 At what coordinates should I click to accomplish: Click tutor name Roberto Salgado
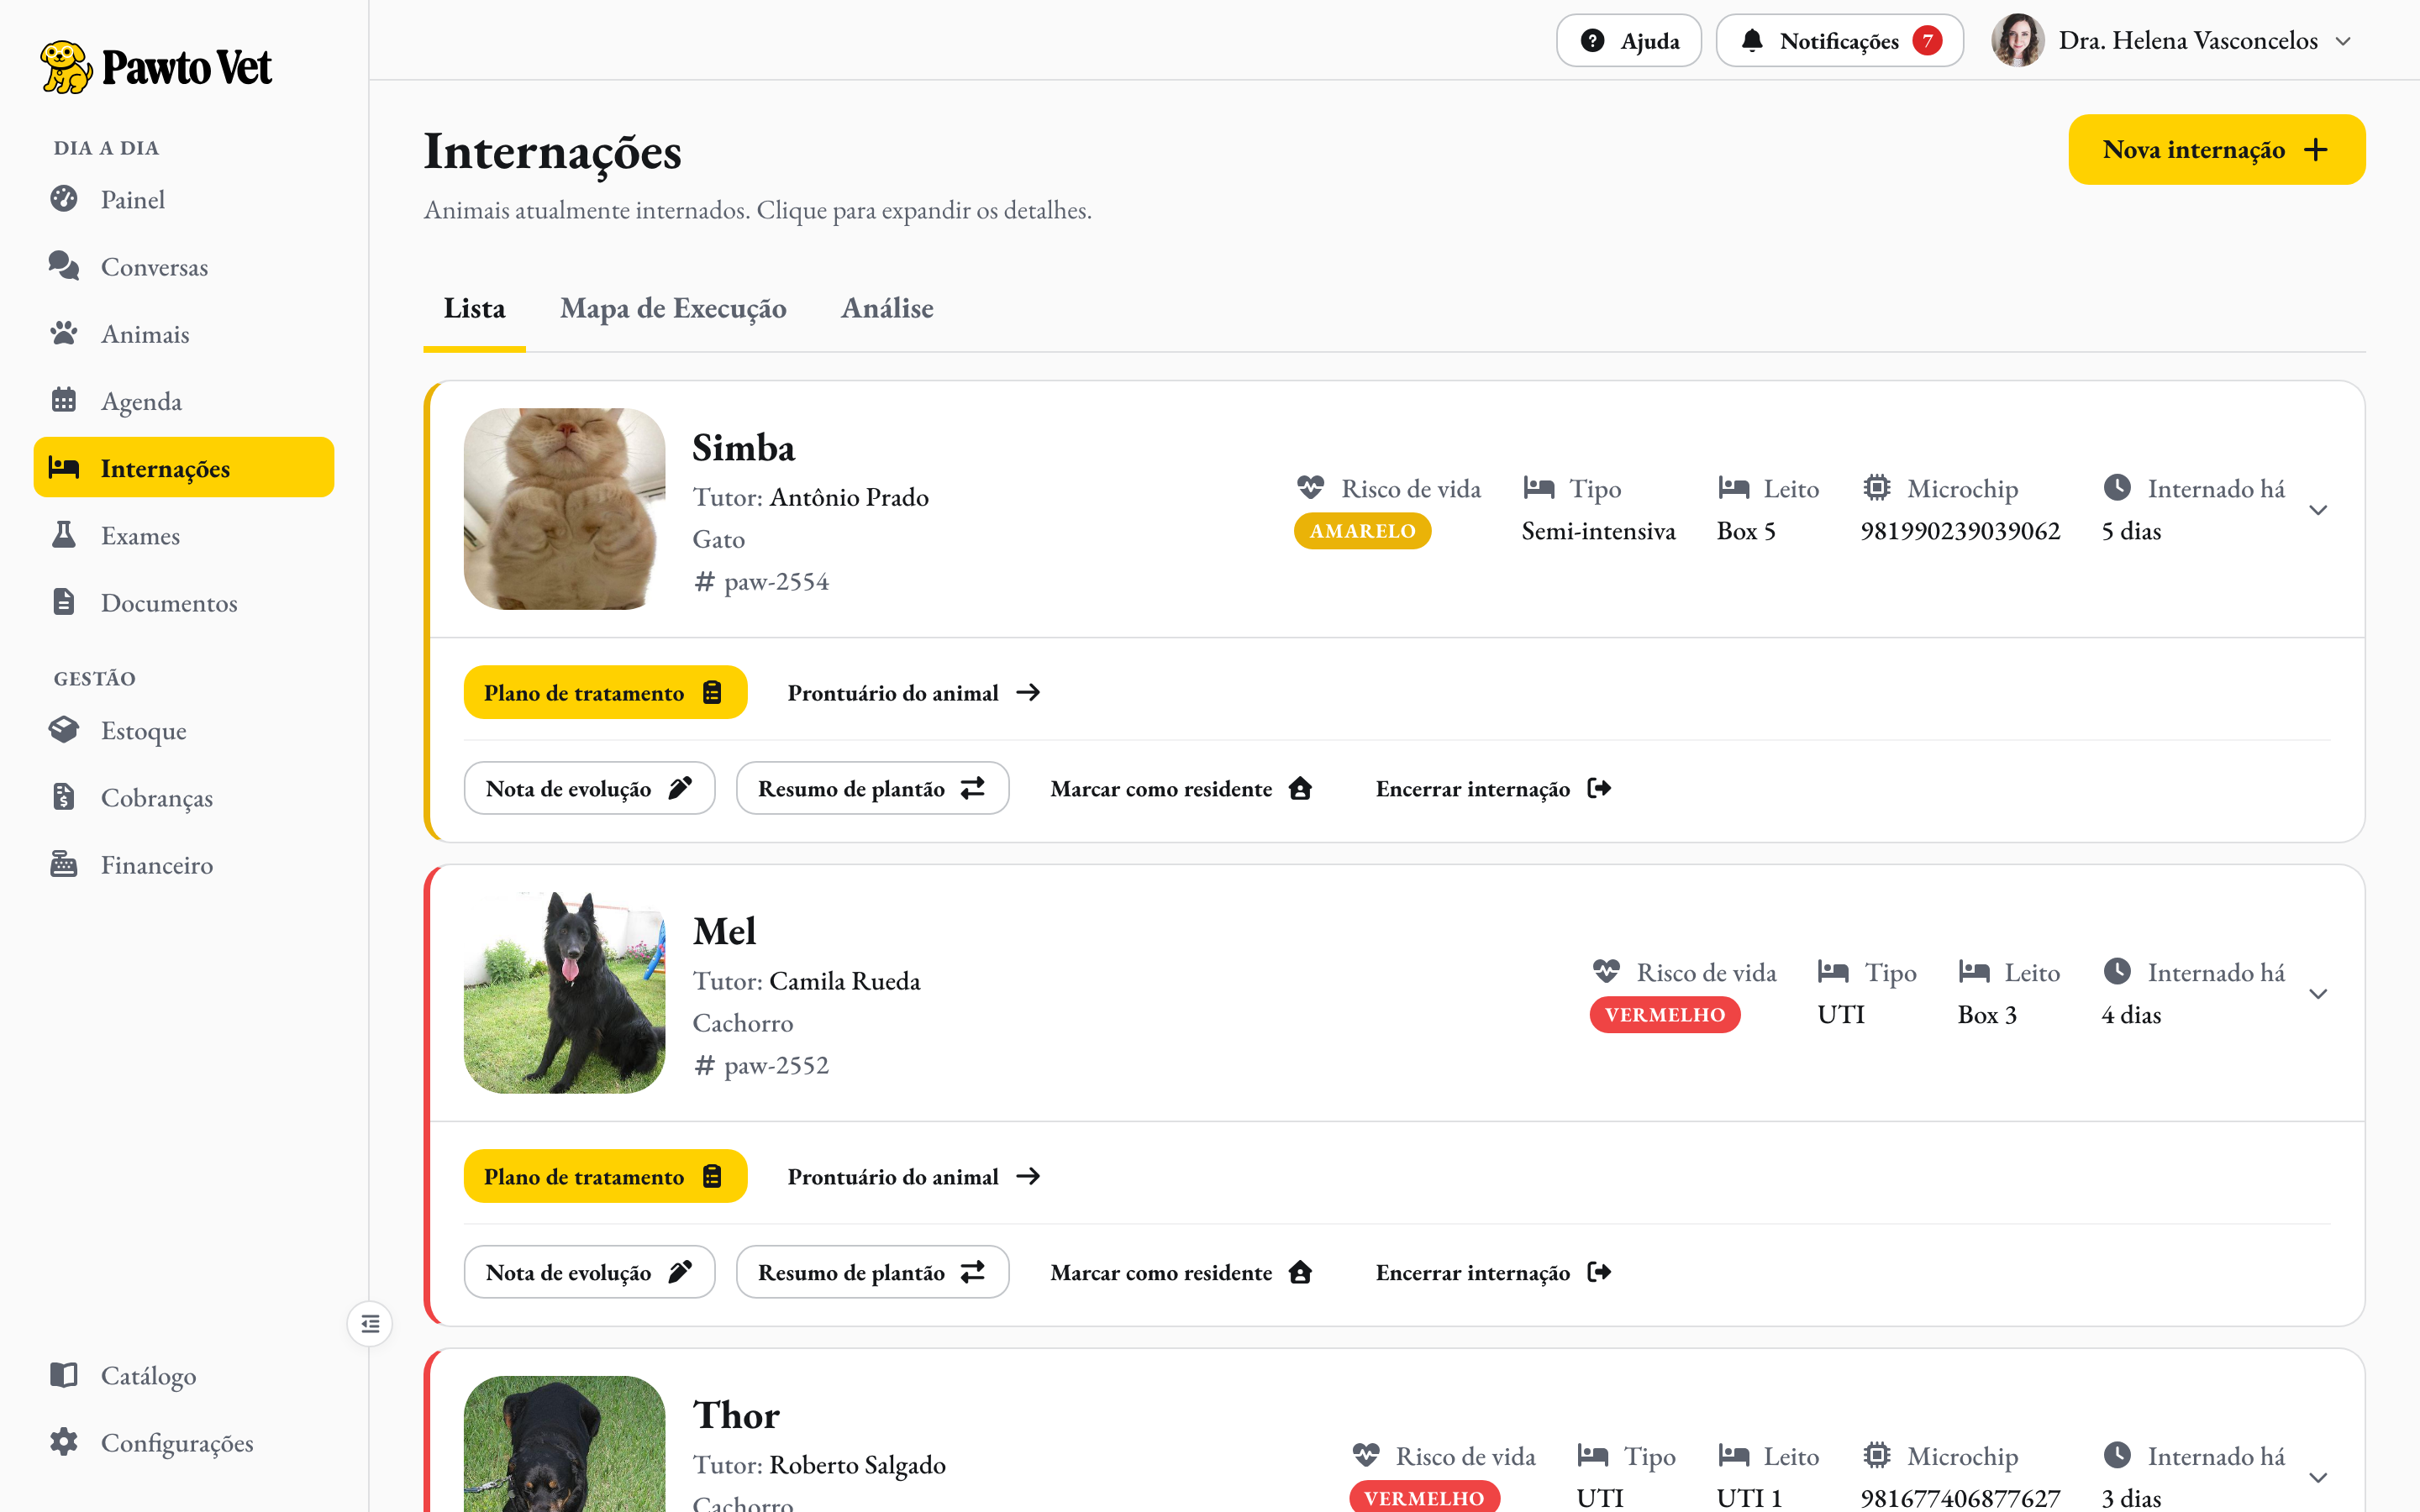(x=857, y=1465)
